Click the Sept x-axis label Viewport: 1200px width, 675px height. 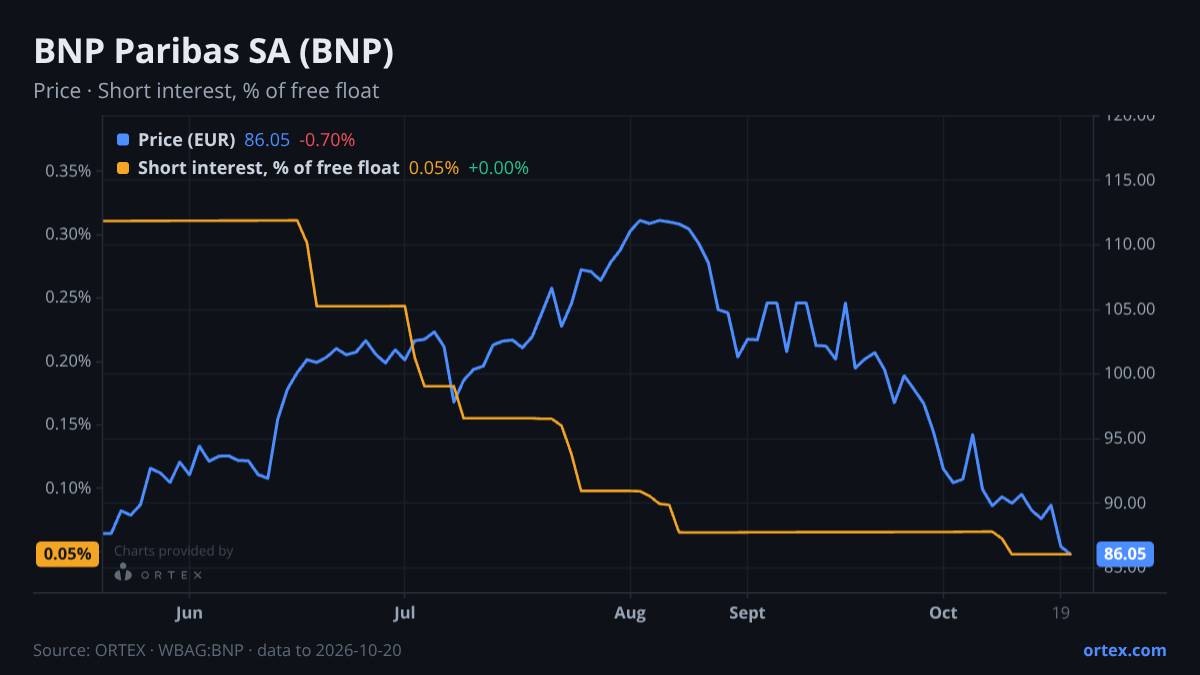coord(747,612)
